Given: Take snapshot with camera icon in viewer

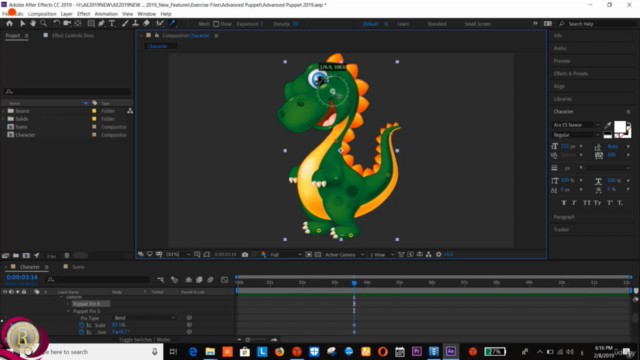Looking at the screenshot, I should (x=245, y=254).
